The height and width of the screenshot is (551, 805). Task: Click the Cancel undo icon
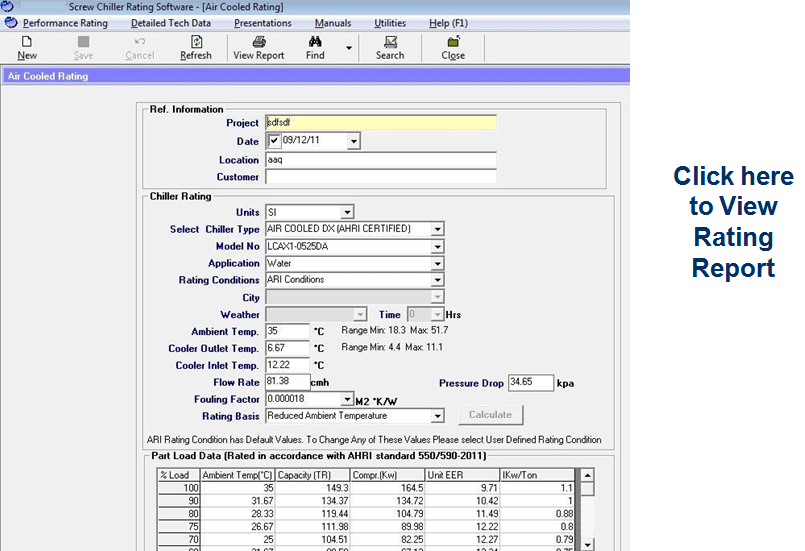140,42
